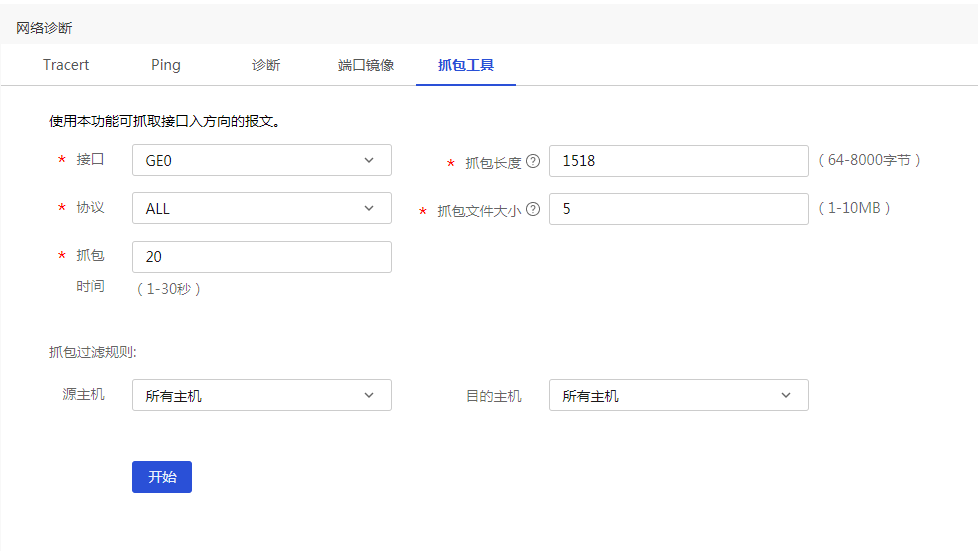978x551 pixels.
Task: Click the 网络诊断 page title
Action: [44, 28]
